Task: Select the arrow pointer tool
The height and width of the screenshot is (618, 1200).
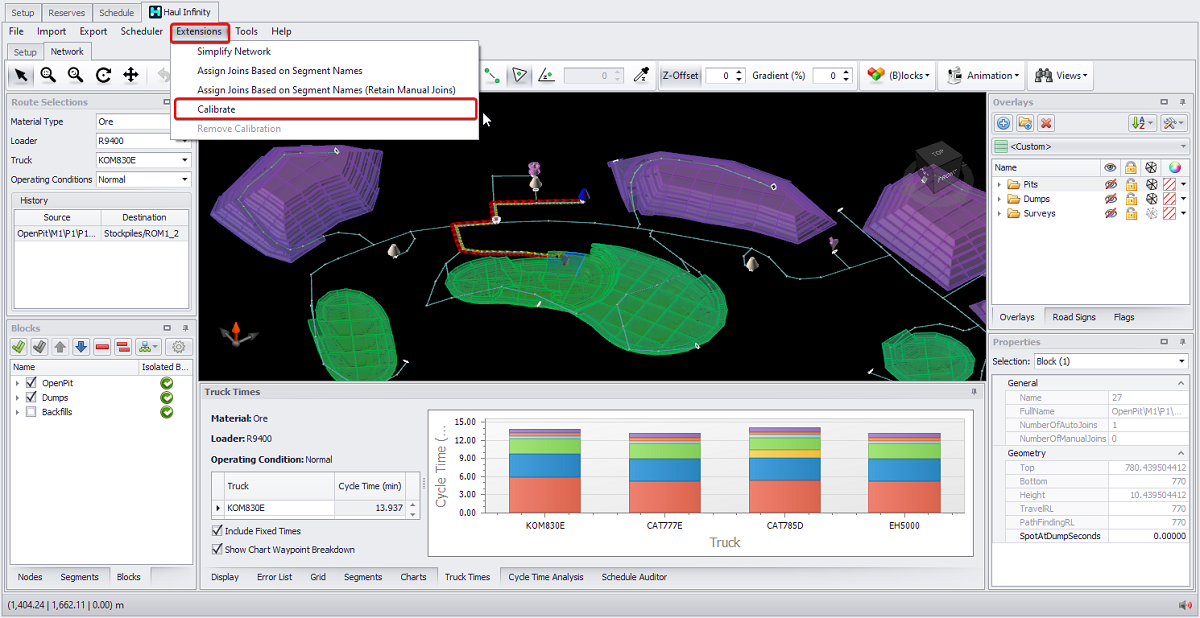Action: [x=20, y=75]
